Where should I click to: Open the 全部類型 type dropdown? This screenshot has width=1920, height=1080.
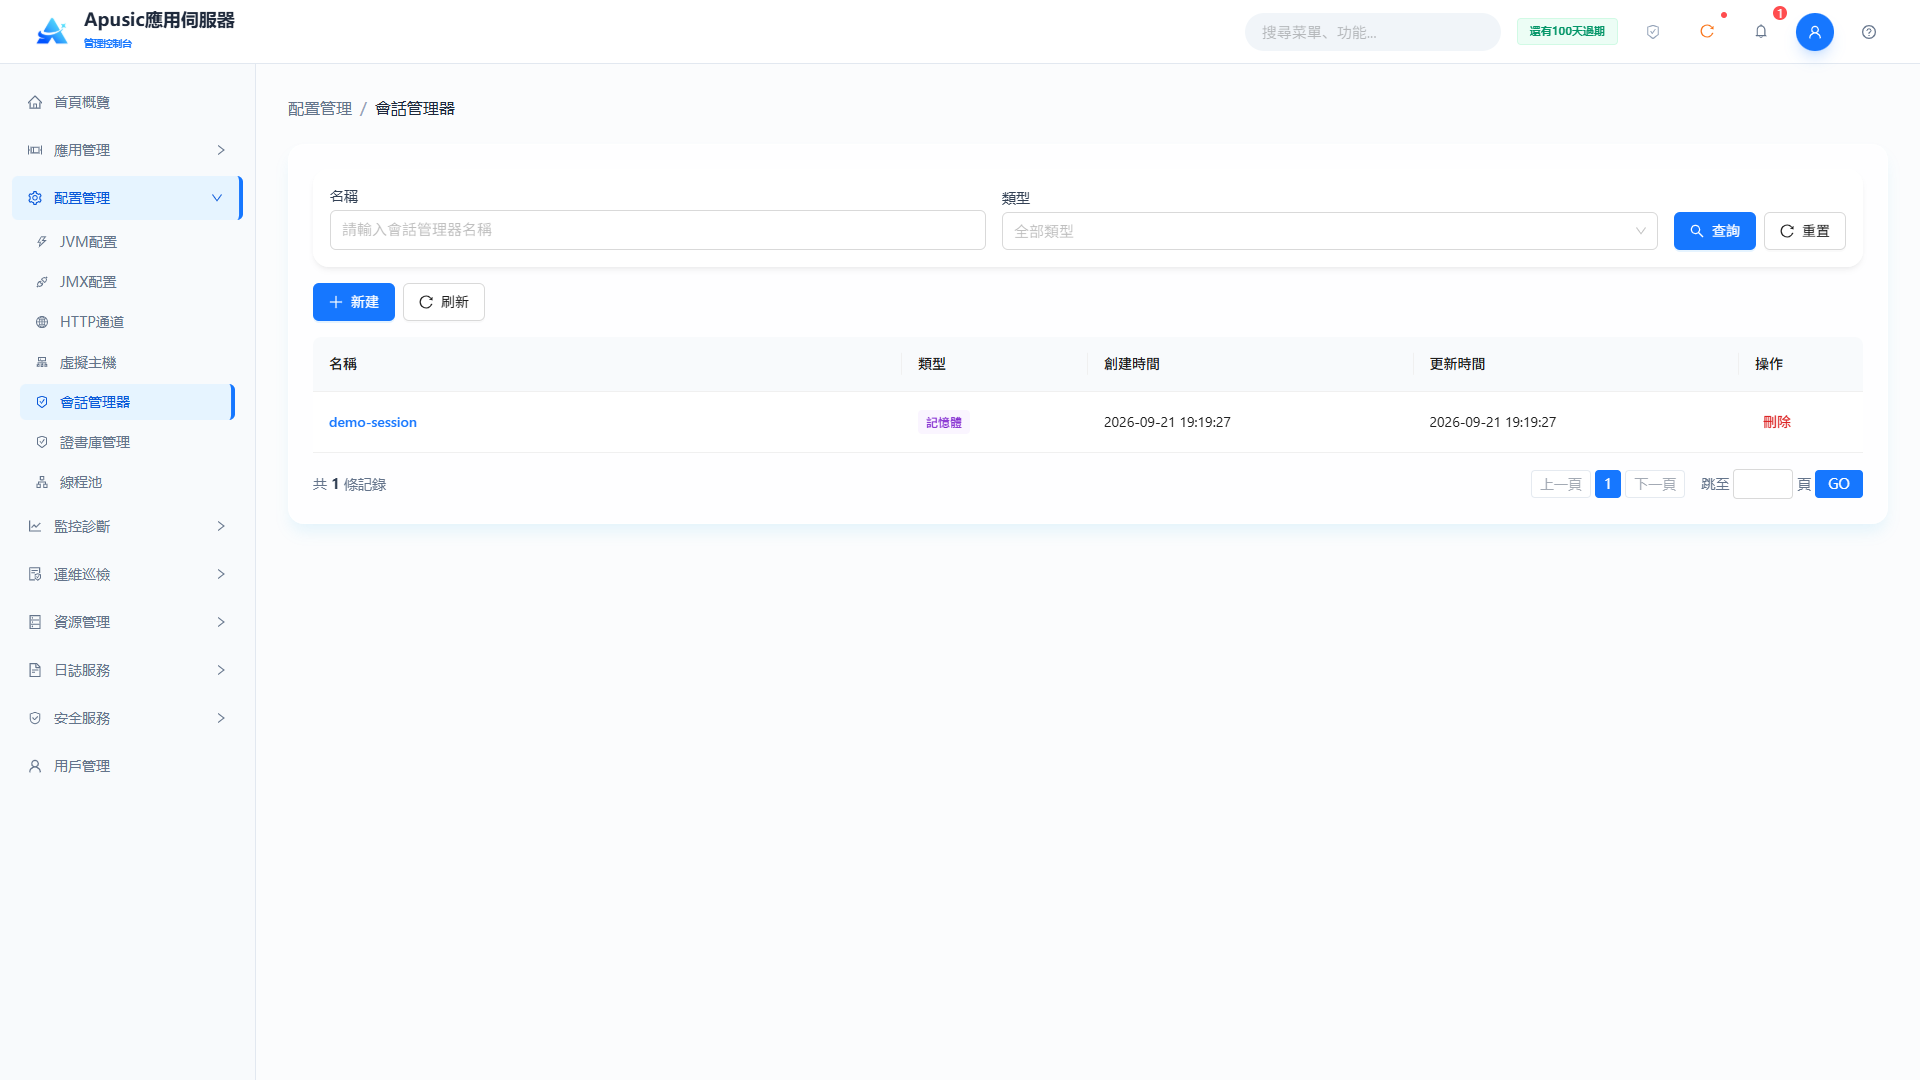tap(1329, 231)
